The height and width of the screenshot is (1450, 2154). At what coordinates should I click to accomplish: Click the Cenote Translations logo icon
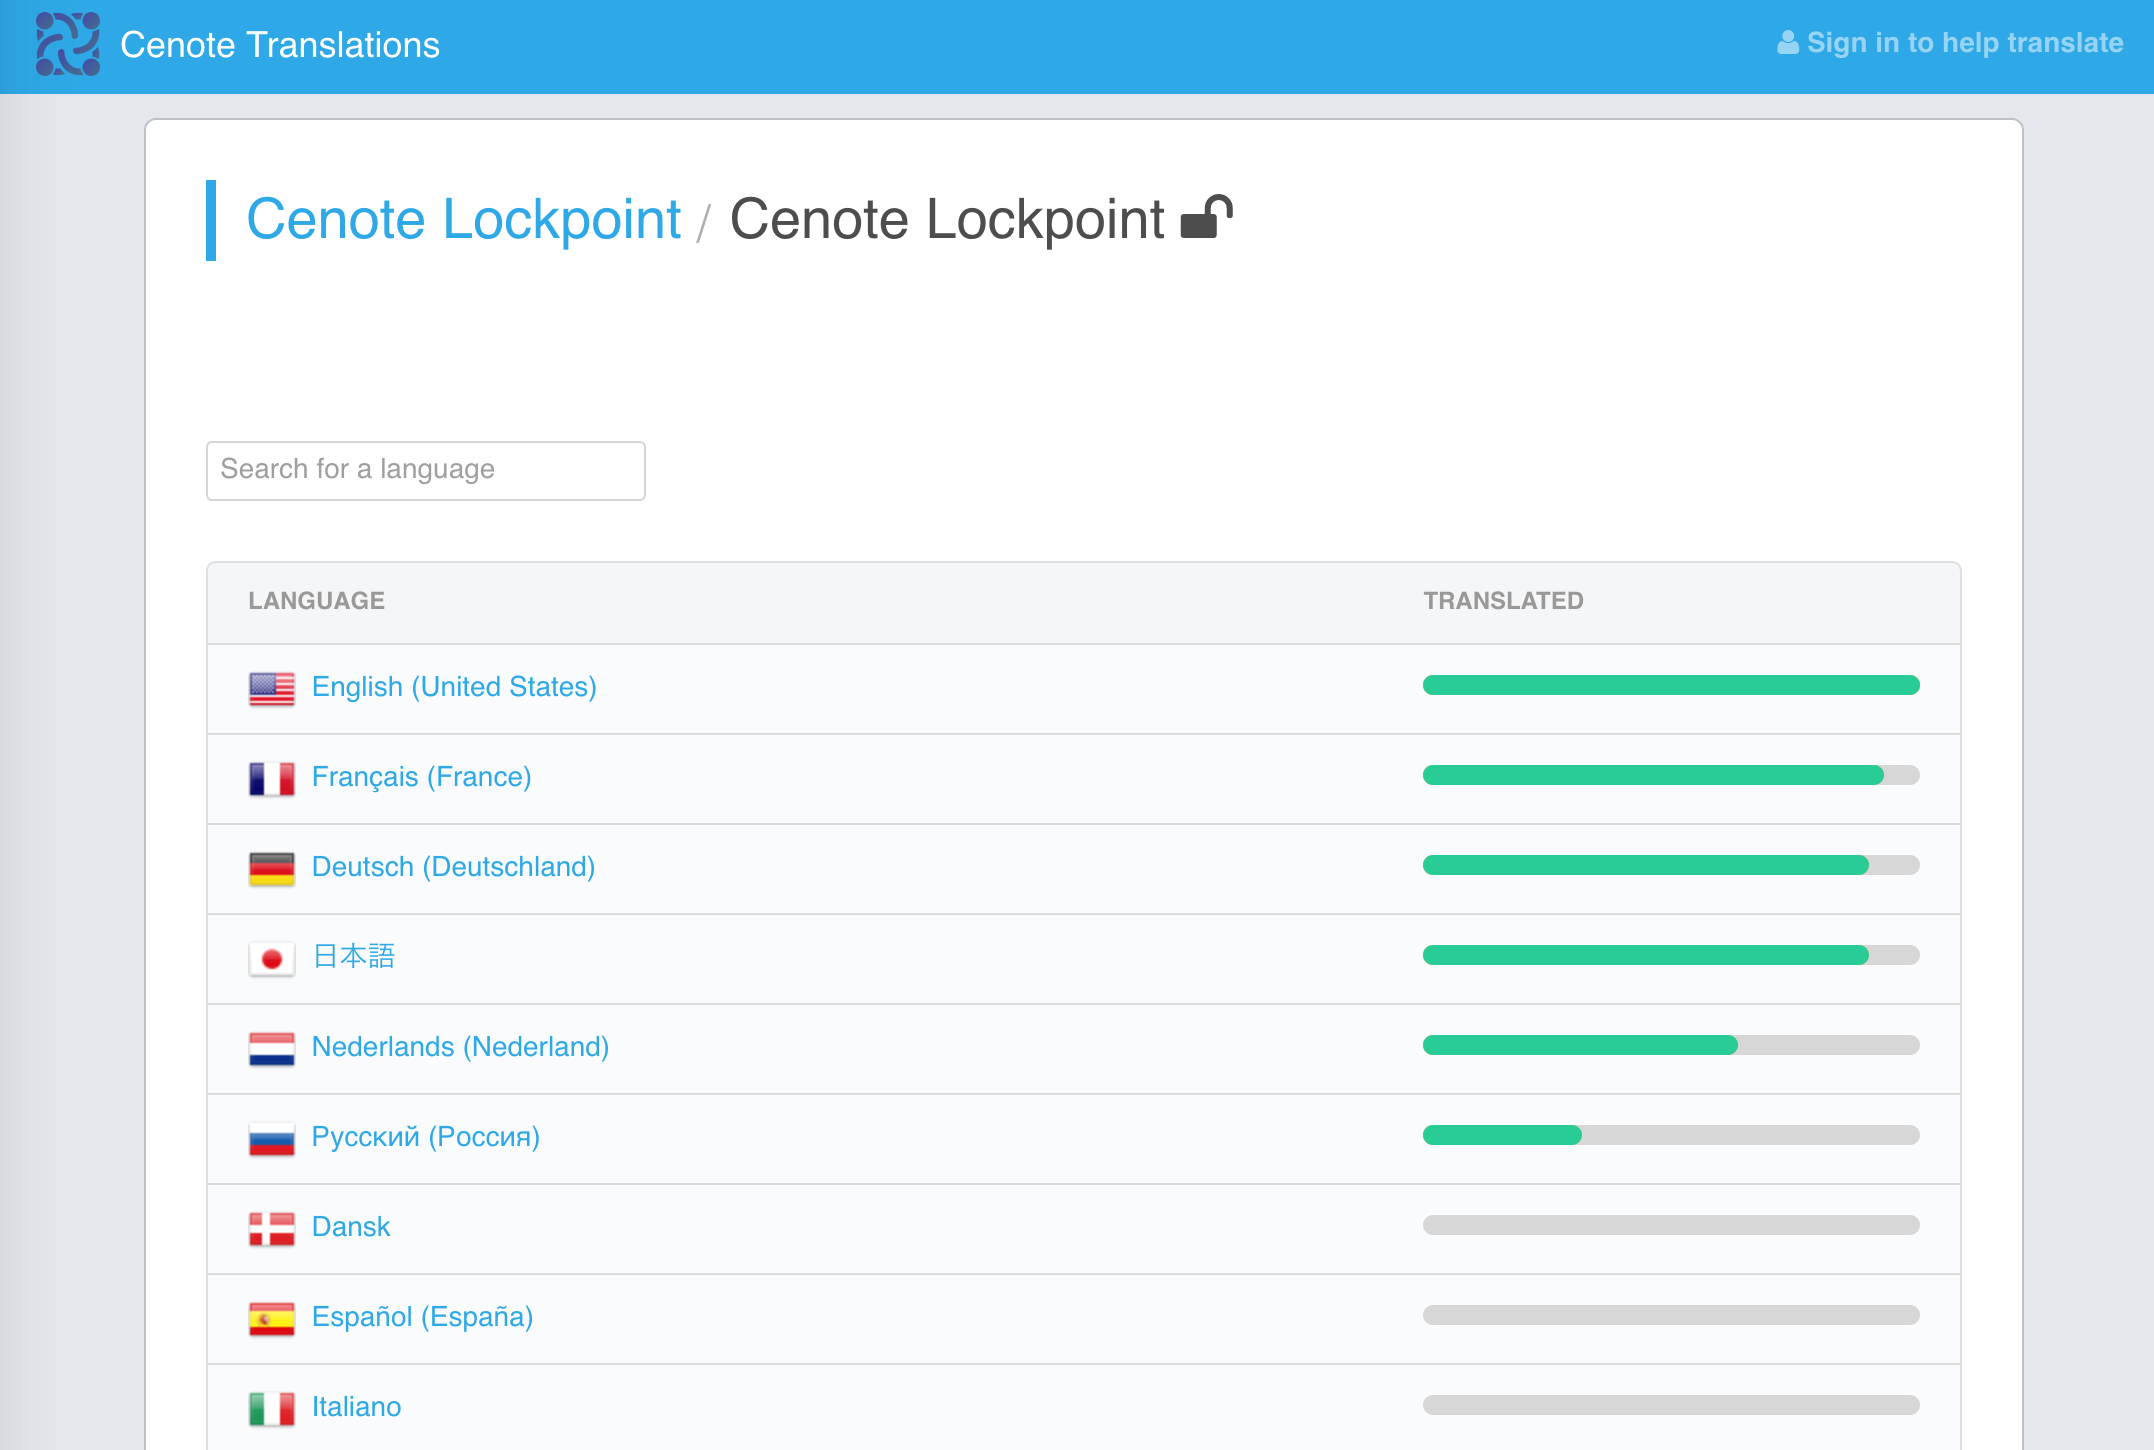(x=68, y=44)
